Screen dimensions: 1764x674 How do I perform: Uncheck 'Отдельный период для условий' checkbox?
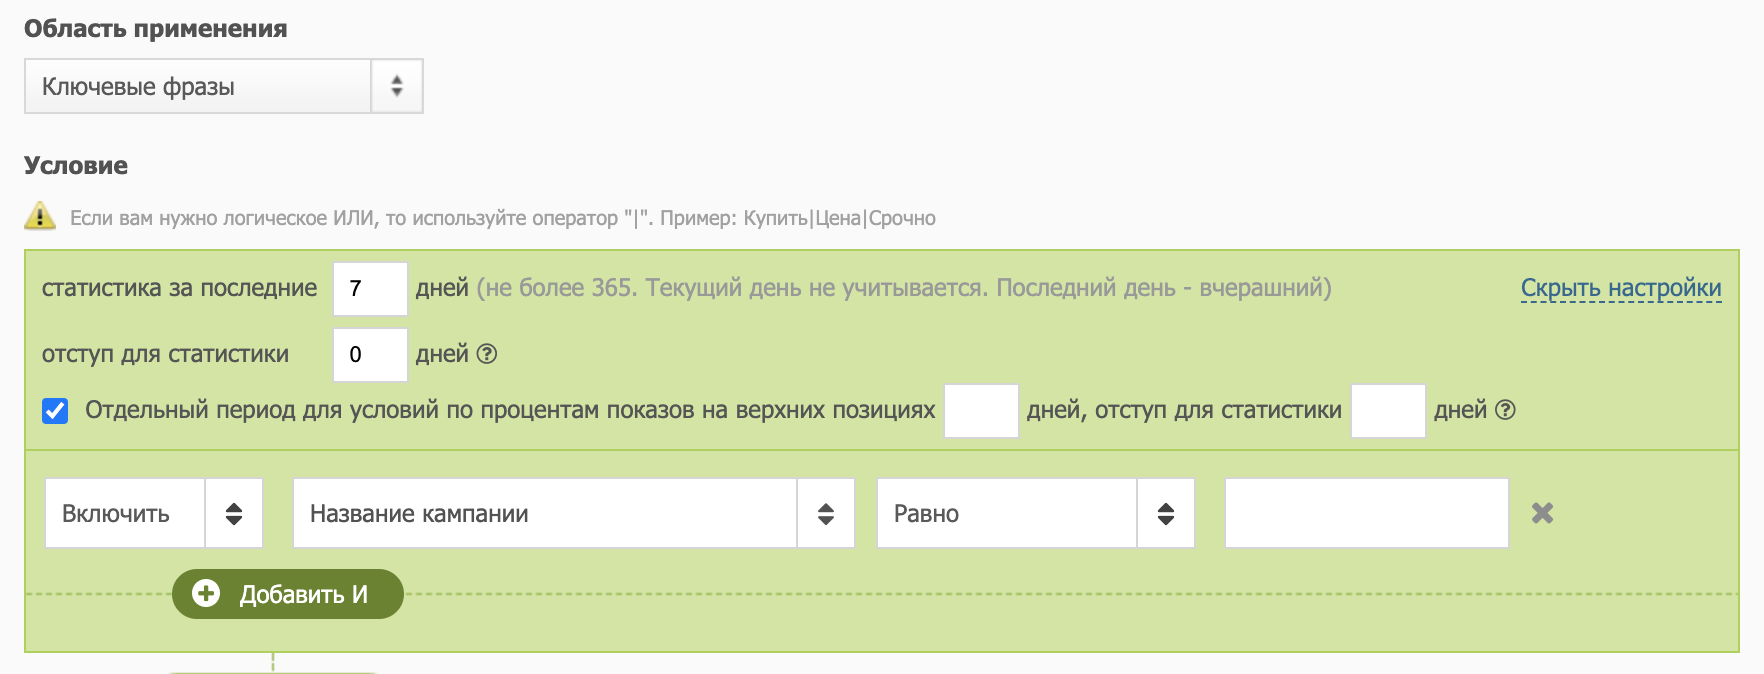(x=55, y=411)
